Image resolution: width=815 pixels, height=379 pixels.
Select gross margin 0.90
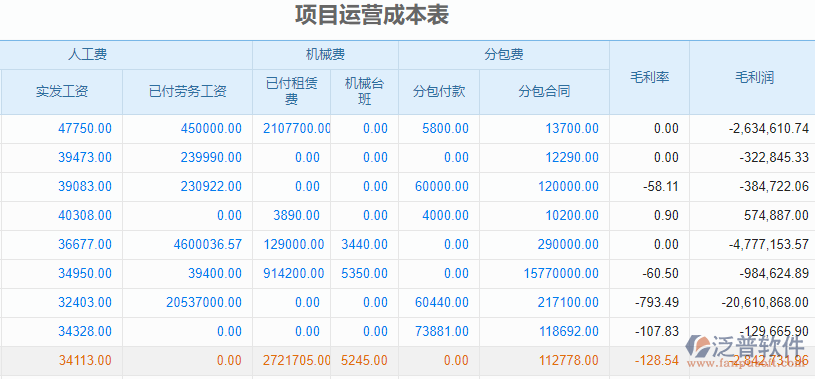point(666,215)
